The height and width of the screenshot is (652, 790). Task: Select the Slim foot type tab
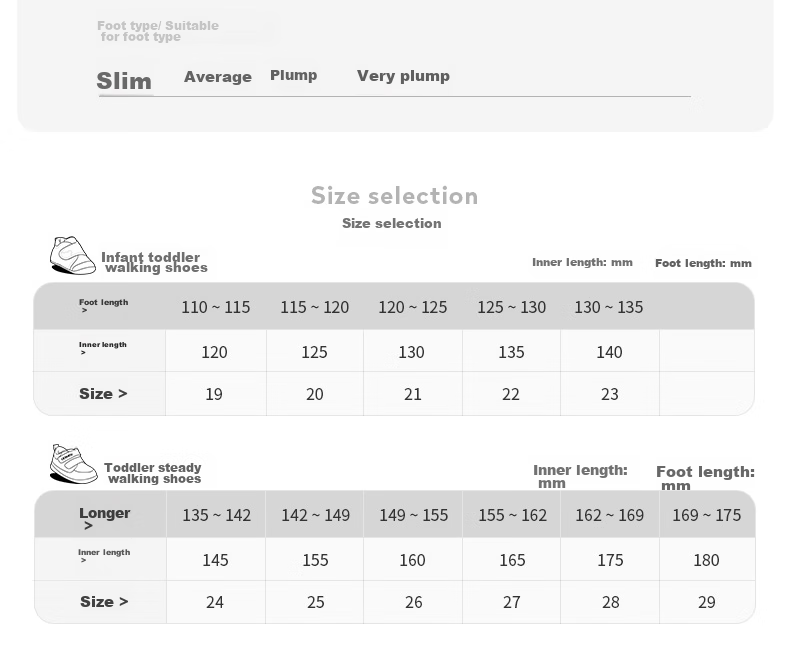124,81
